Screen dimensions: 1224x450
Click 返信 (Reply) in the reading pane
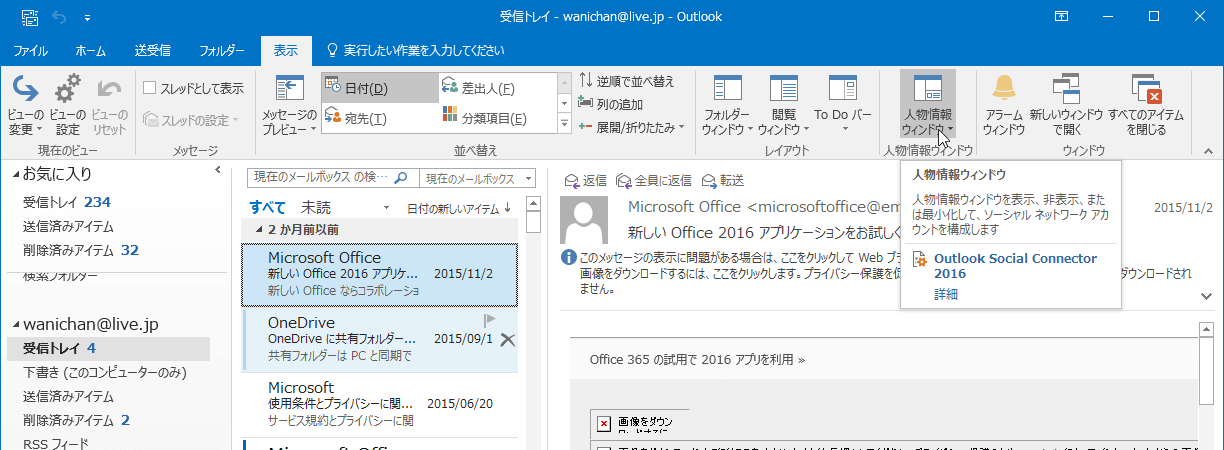coord(586,180)
